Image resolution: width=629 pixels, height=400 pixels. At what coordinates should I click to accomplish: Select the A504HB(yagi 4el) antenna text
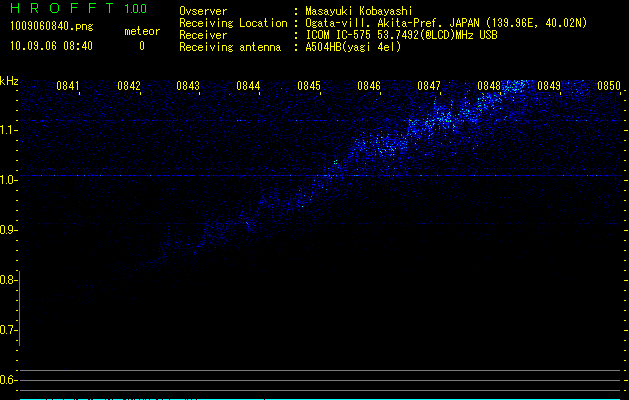coord(353,47)
